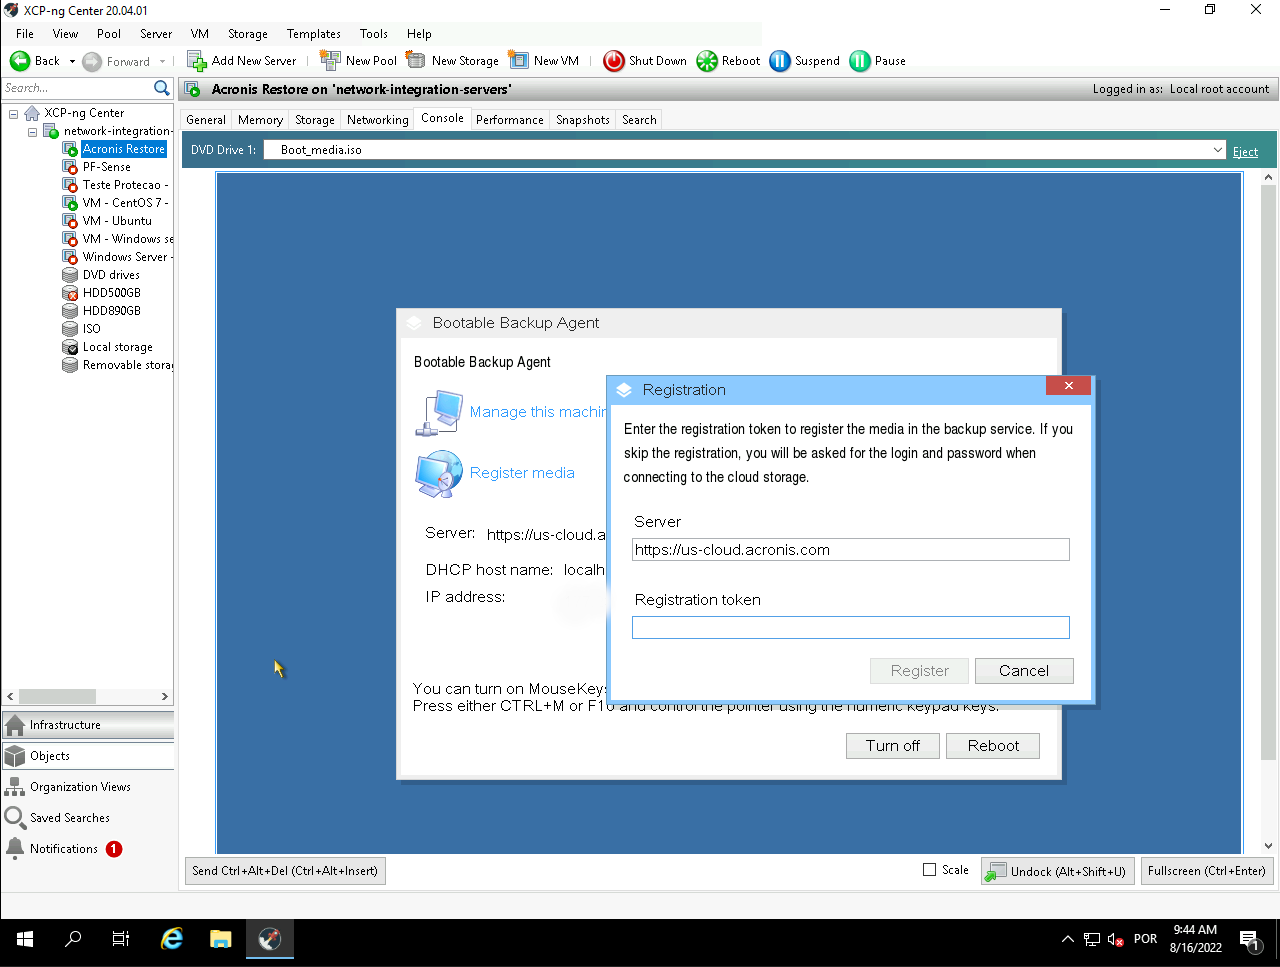
Task: Toggle the Scale checkbox
Action: click(930, 870)
